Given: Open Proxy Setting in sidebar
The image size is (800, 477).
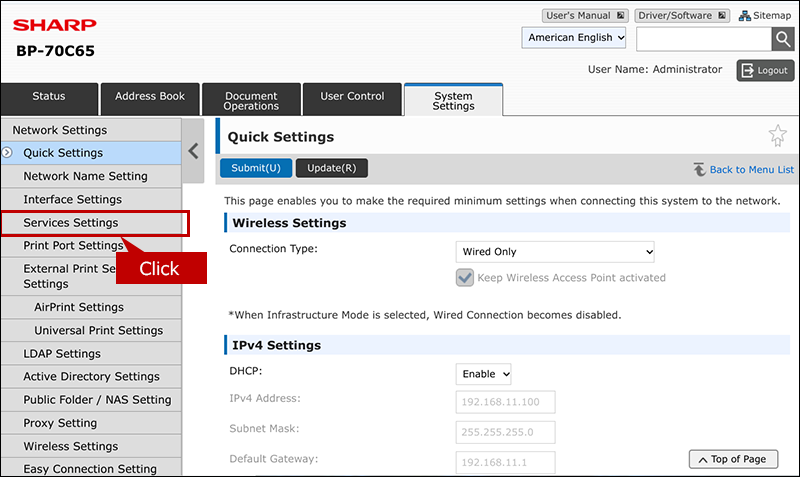Looking at the screenshot, I should pyautogui.click(x=91, y=423).
